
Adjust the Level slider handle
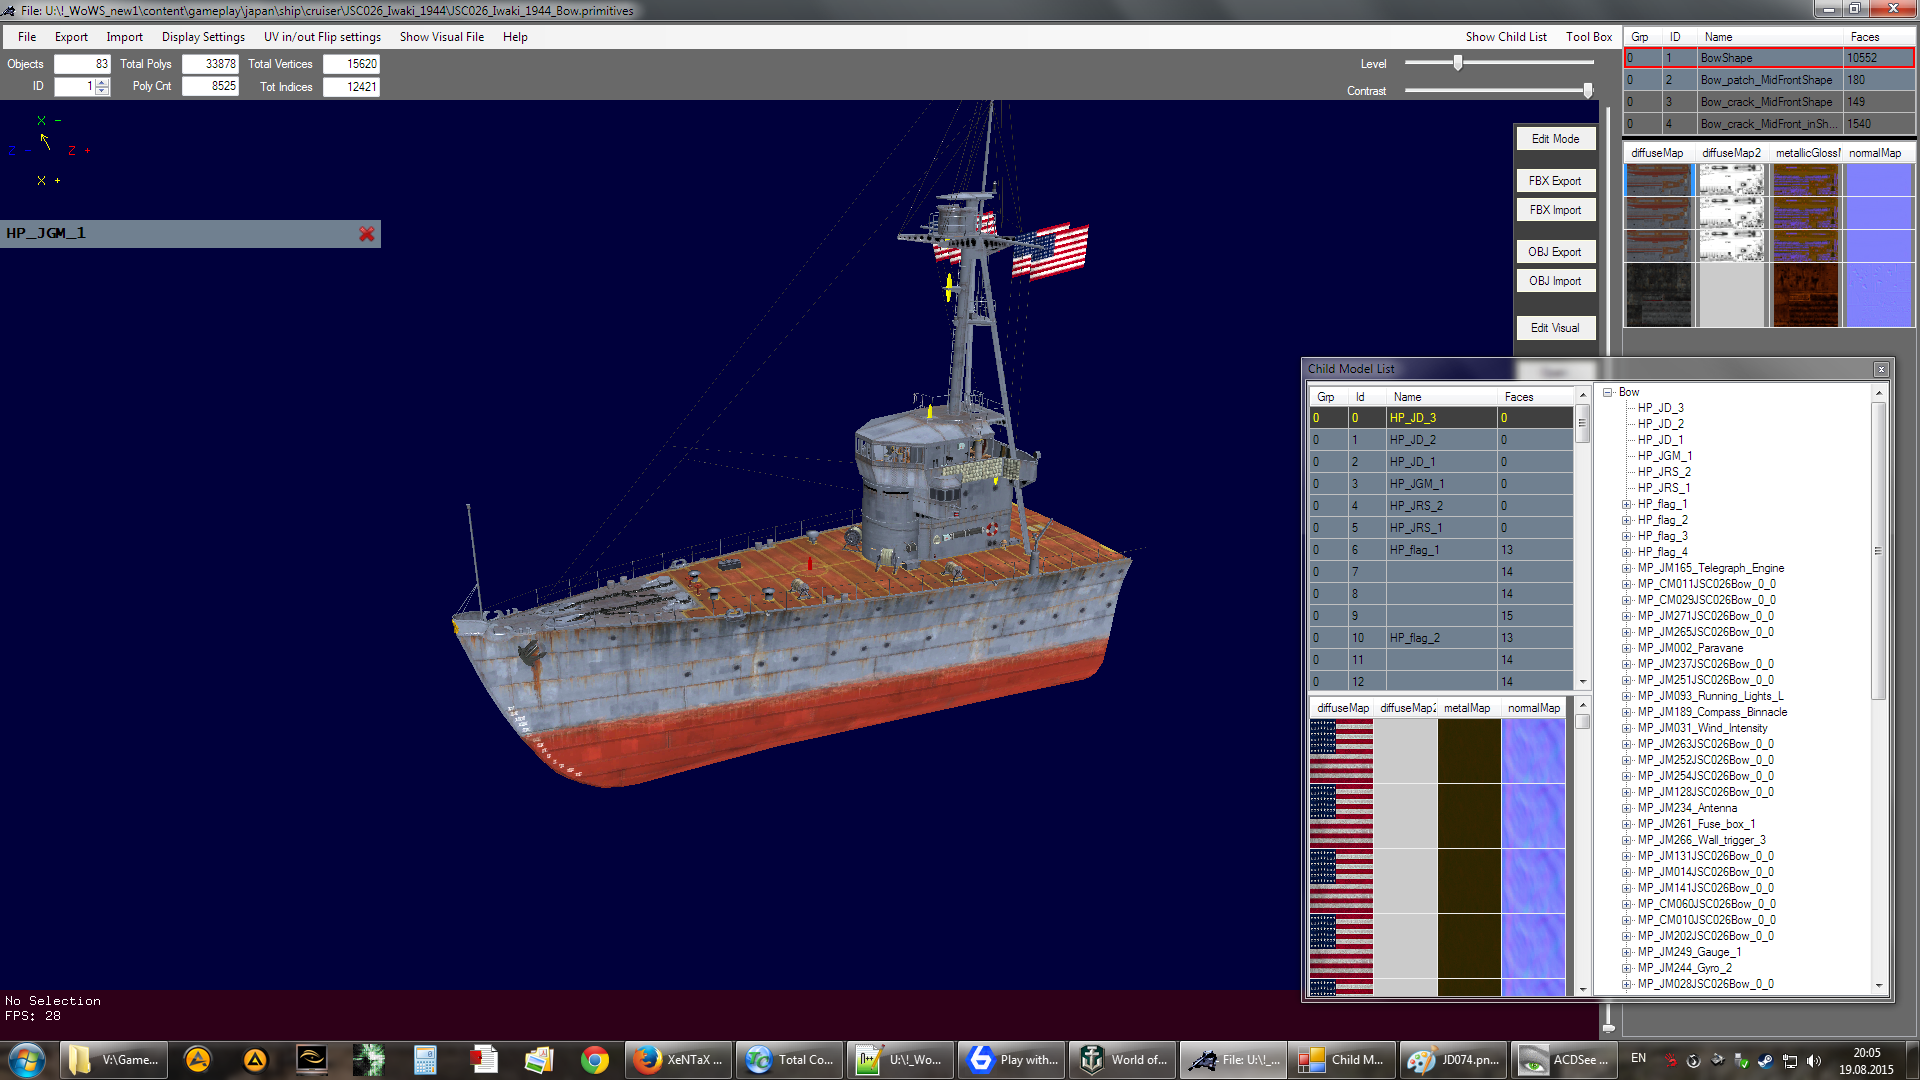(x=1458, y=63)
